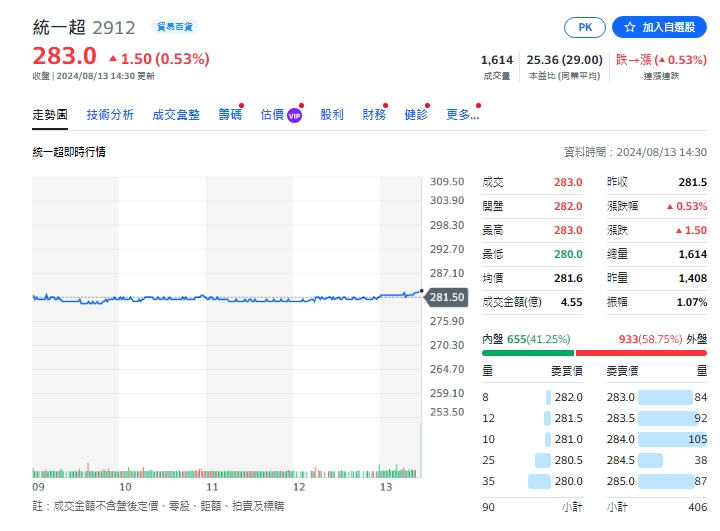Open the 財務 tab
This screenshot has height=531, width=720.
point(374,114)
